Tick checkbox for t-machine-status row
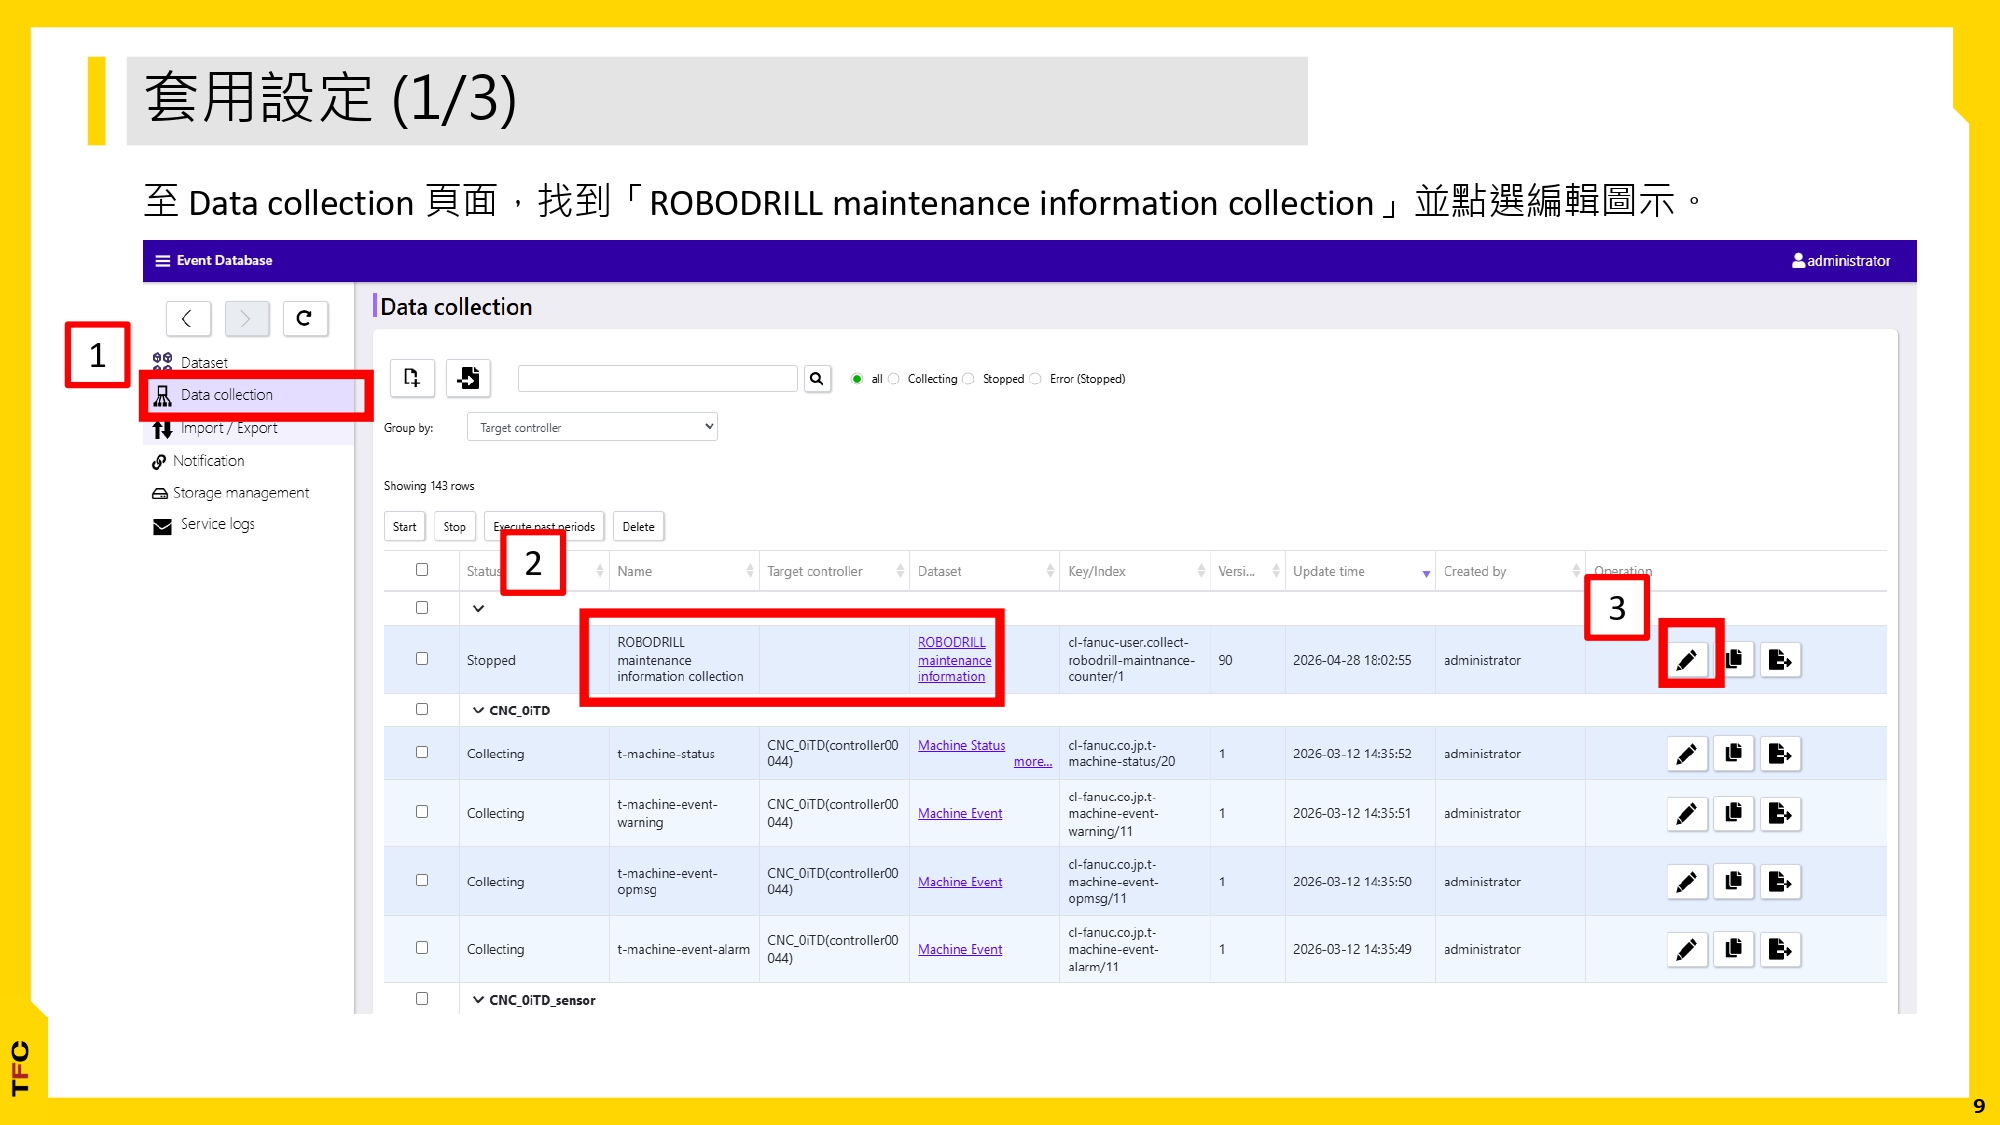This screenshot has width=2000, height=1125. (422, 752)
